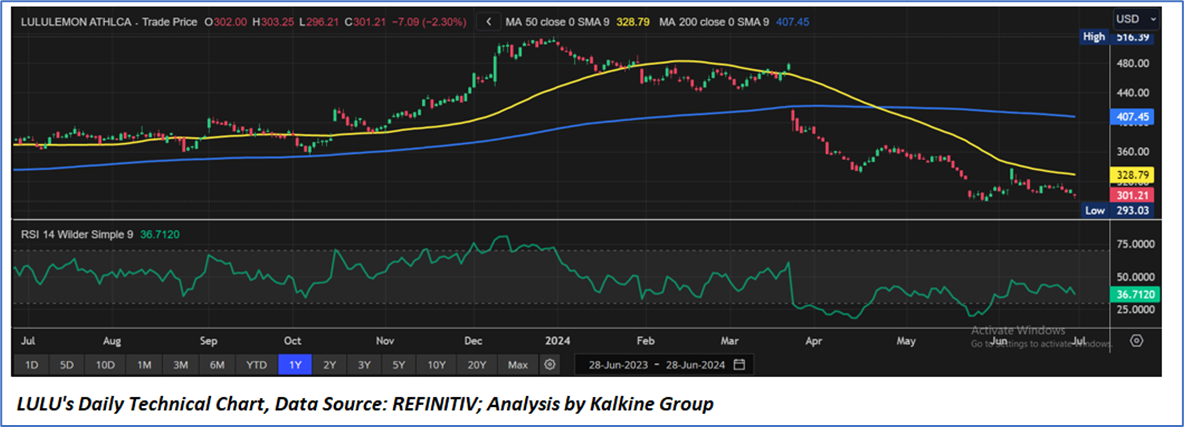Select the 3Y time range
This screenshot has width=1184, height=427.
click(364, 365)
